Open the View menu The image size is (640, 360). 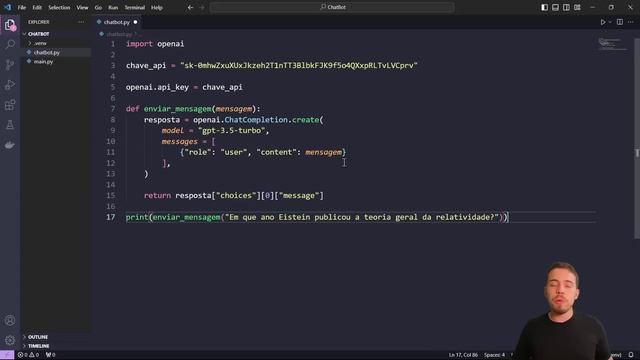click(82, 7)
